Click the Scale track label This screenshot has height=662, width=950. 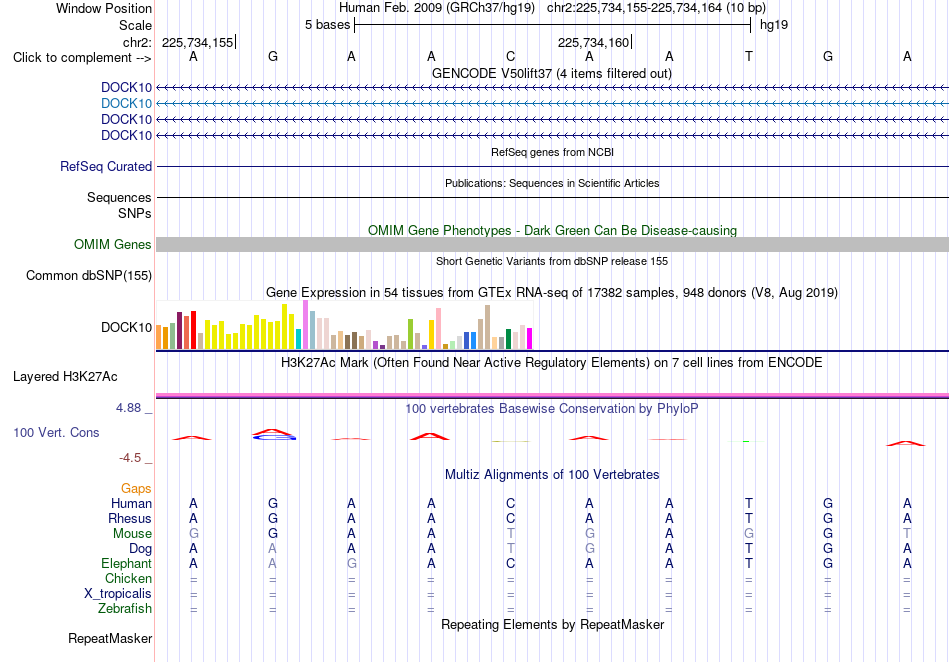pos(135,25)
